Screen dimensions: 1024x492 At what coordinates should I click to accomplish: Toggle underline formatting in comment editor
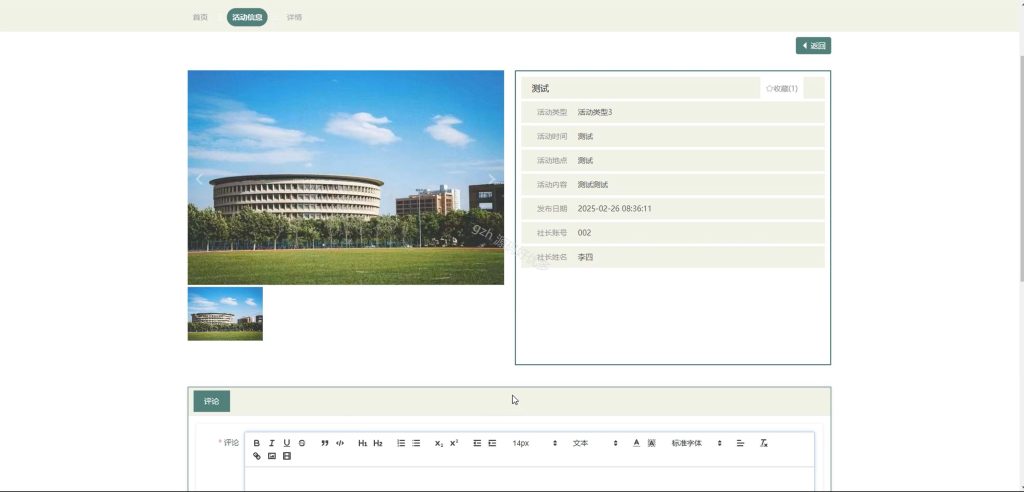pyautogui.click(x=287, y=443)
